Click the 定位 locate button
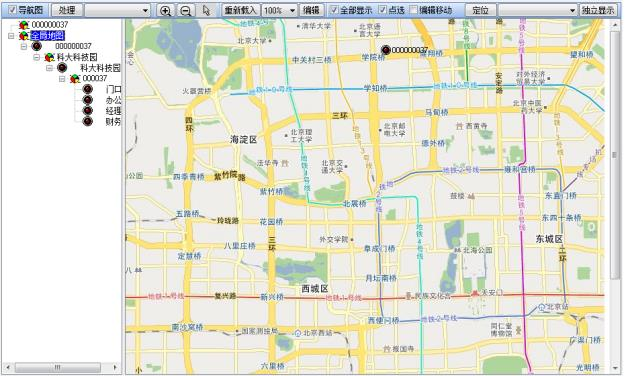 pyautogui.click(x=481, y=10)
